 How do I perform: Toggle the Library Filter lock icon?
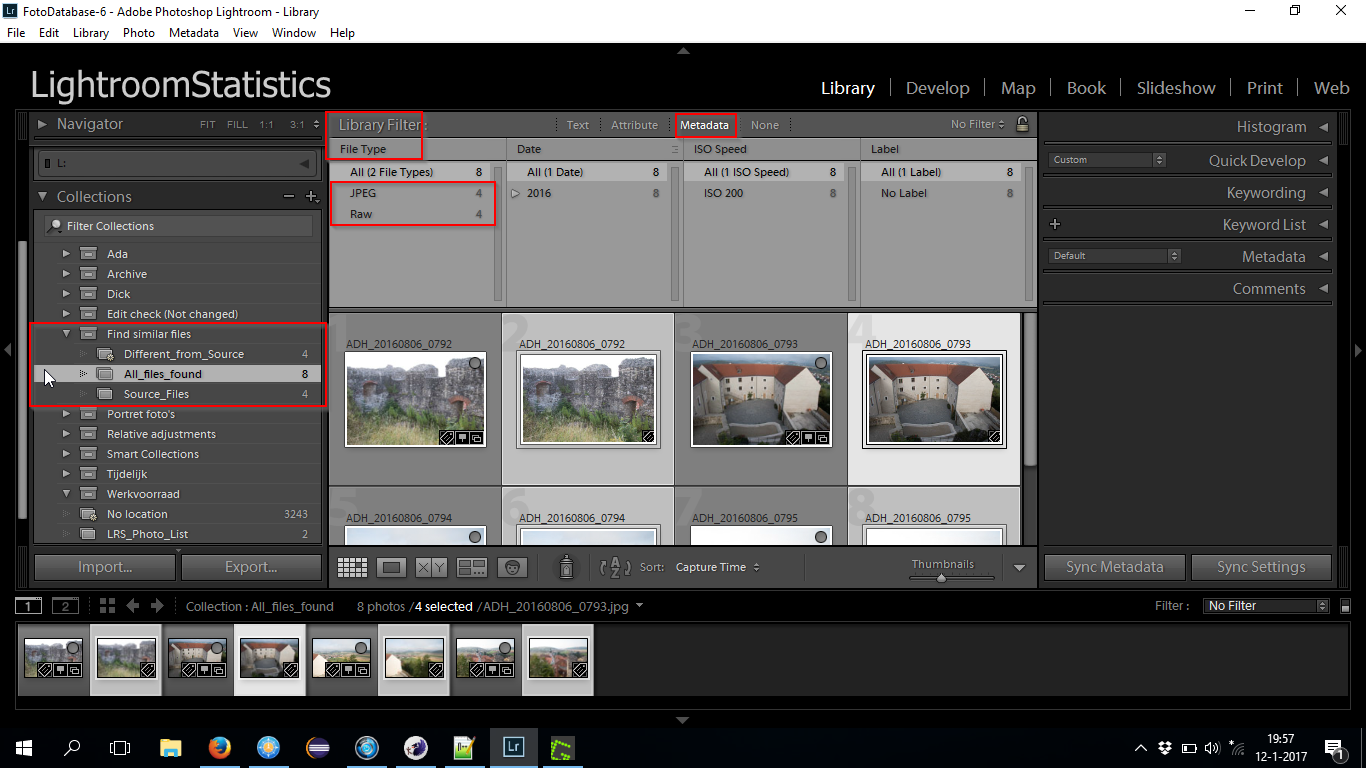point(1022,124)
